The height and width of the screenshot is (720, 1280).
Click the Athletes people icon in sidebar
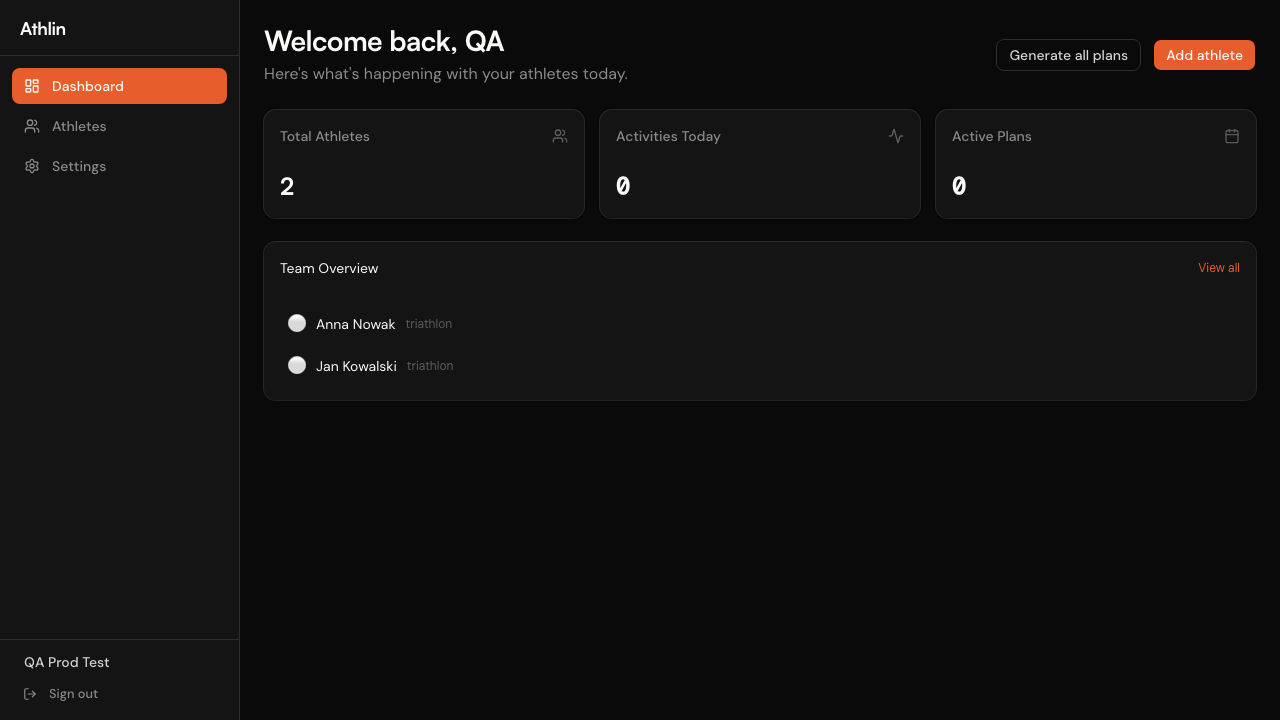(31, 126)
